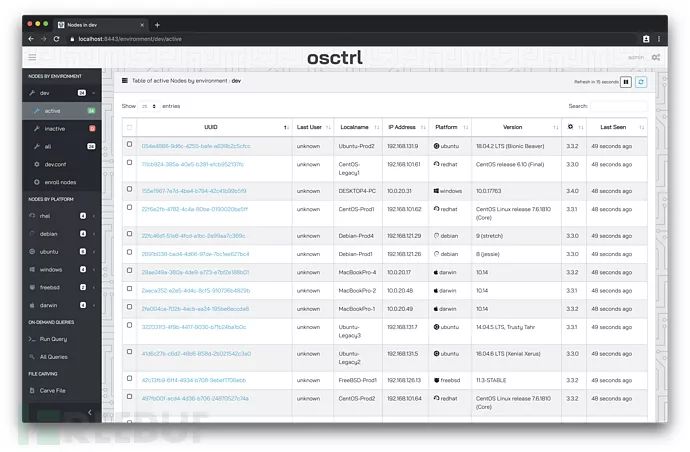The width and height of the screenshot is (690, 452).
Task: Open UUID link for MacBookPro-2 node
Action: point(196,290)
